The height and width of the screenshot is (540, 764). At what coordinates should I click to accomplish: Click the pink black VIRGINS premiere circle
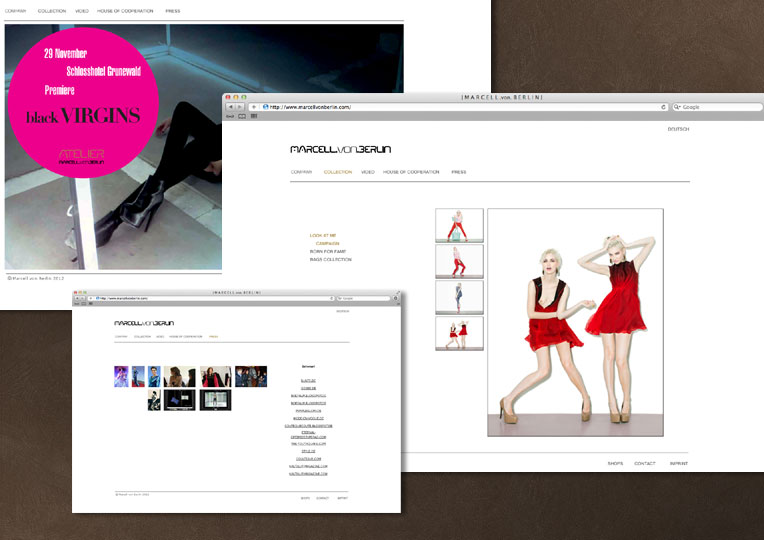click(x=83, y=102)
